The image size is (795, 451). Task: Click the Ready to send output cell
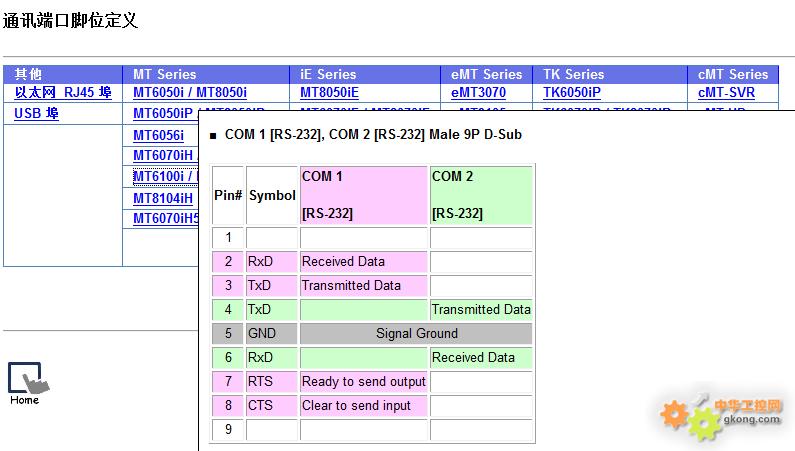pyautogui.click(x=364, y=382)
